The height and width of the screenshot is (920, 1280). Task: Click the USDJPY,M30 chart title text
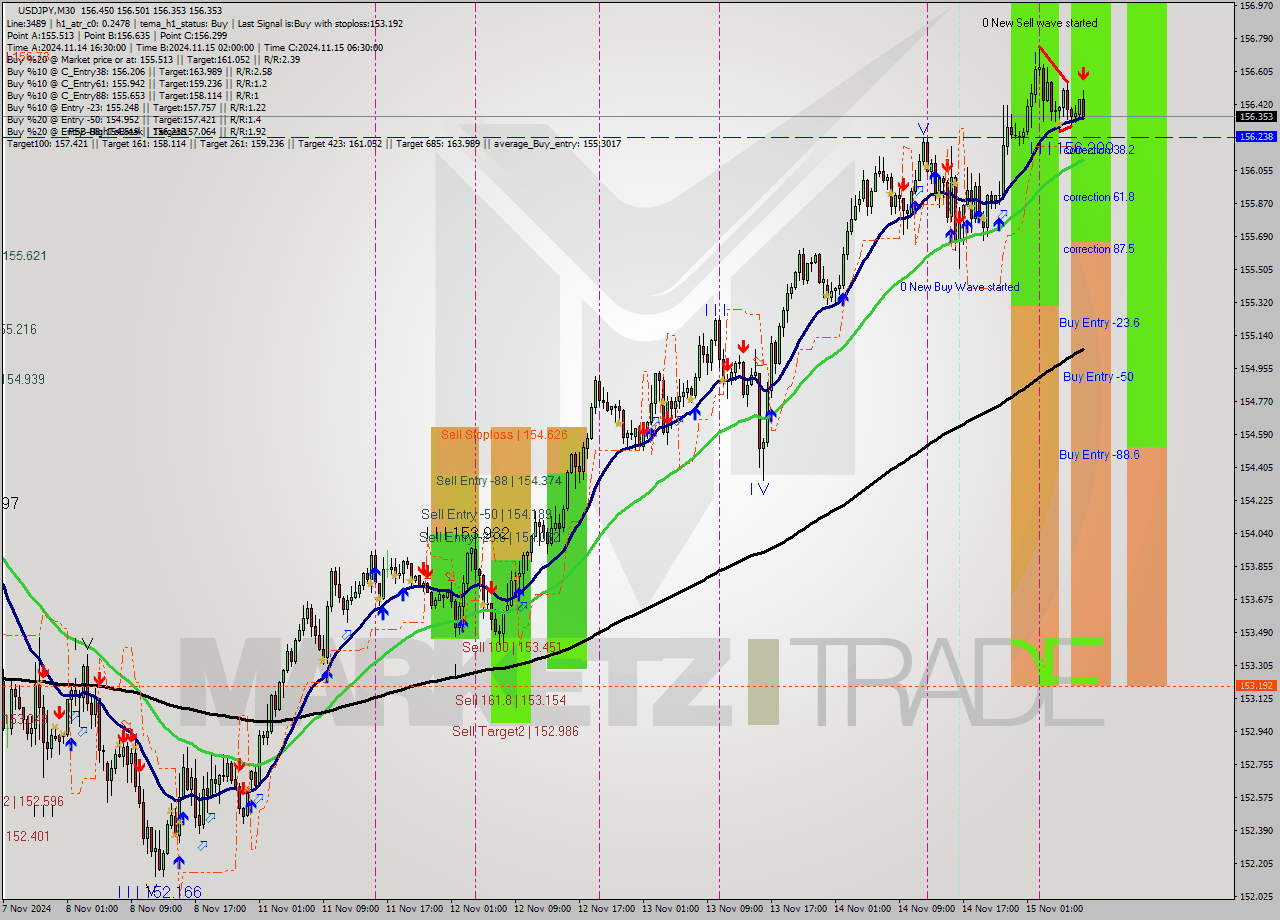pos(48,10)
